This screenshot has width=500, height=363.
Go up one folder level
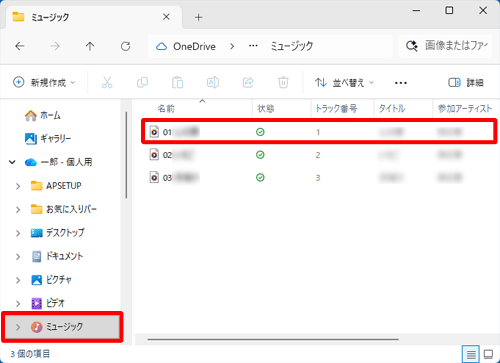[90, 46]
